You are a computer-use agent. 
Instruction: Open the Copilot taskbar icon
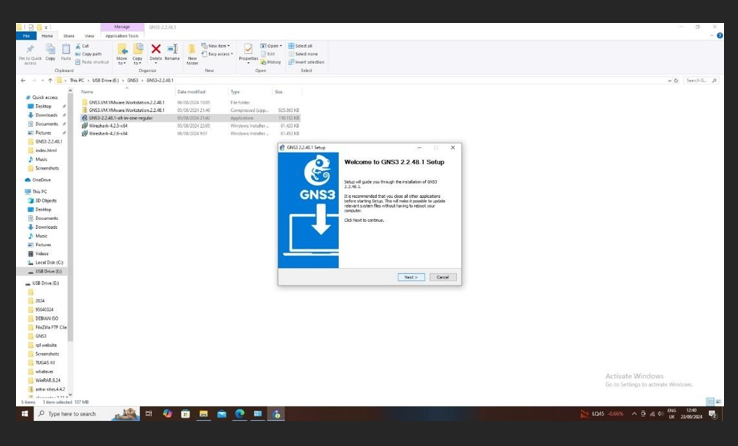(168, 414)
